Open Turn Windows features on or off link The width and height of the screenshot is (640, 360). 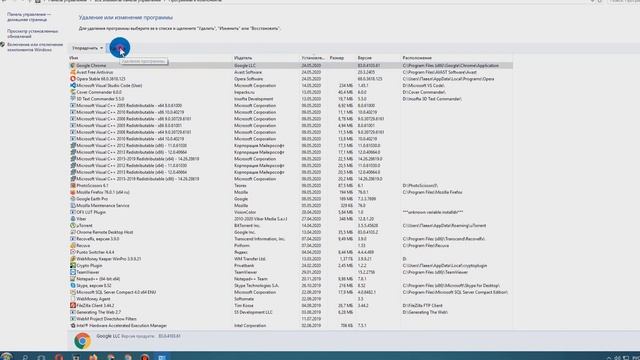pos(35,47)
